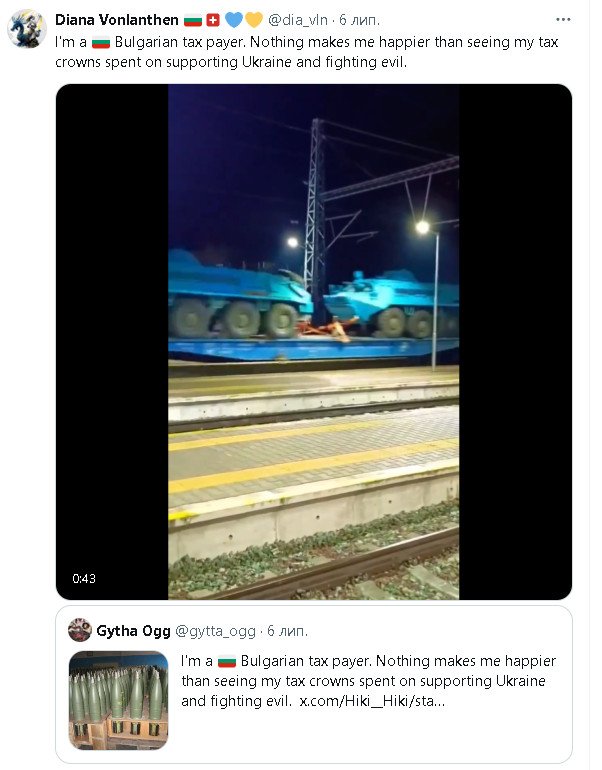Screen dimensions: 602x770
Task: Click the Swiss flag emoji in Diana's name
Action: pos(213,20)
